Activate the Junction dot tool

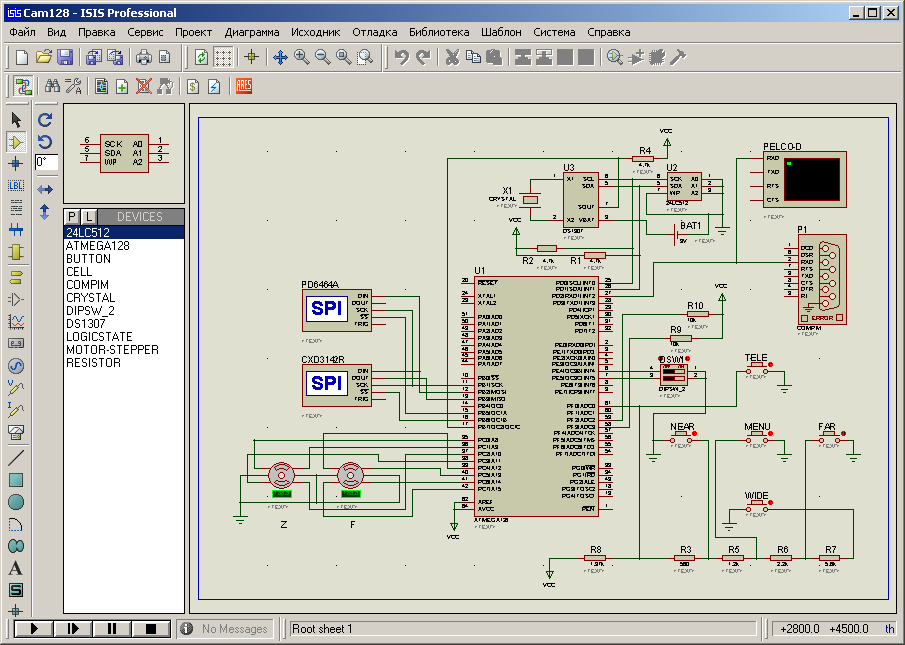pyautogui.click(x=16, y=163)
